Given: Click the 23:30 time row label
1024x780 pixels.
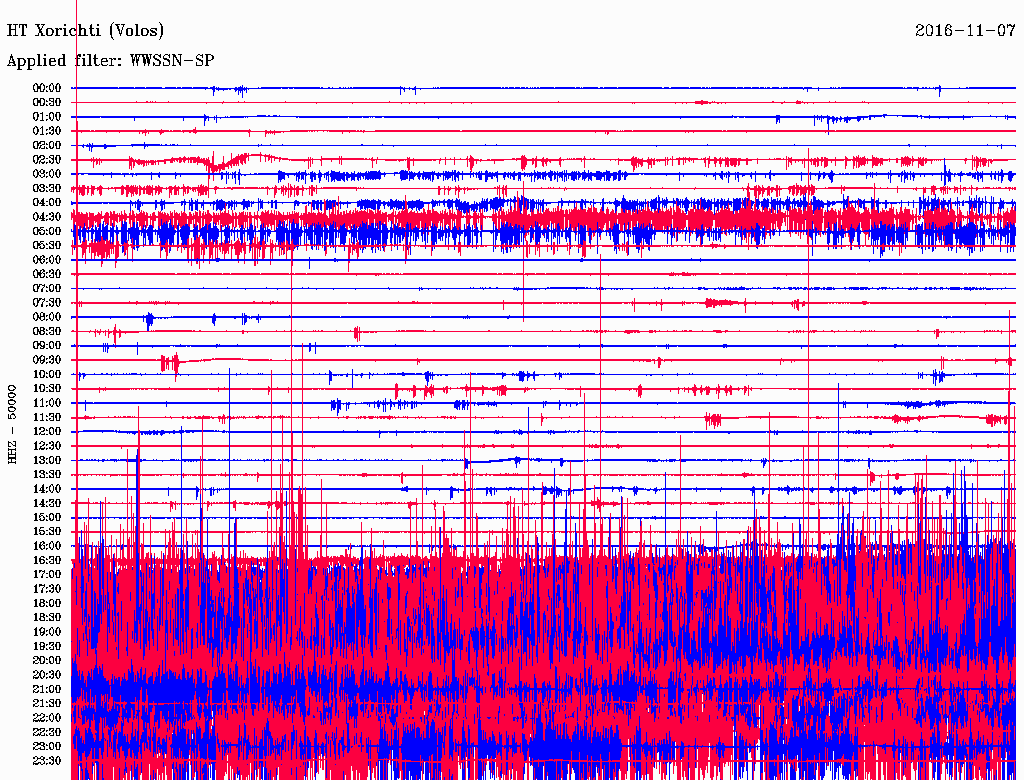Looking at the screenshot, I should [47, 761].
